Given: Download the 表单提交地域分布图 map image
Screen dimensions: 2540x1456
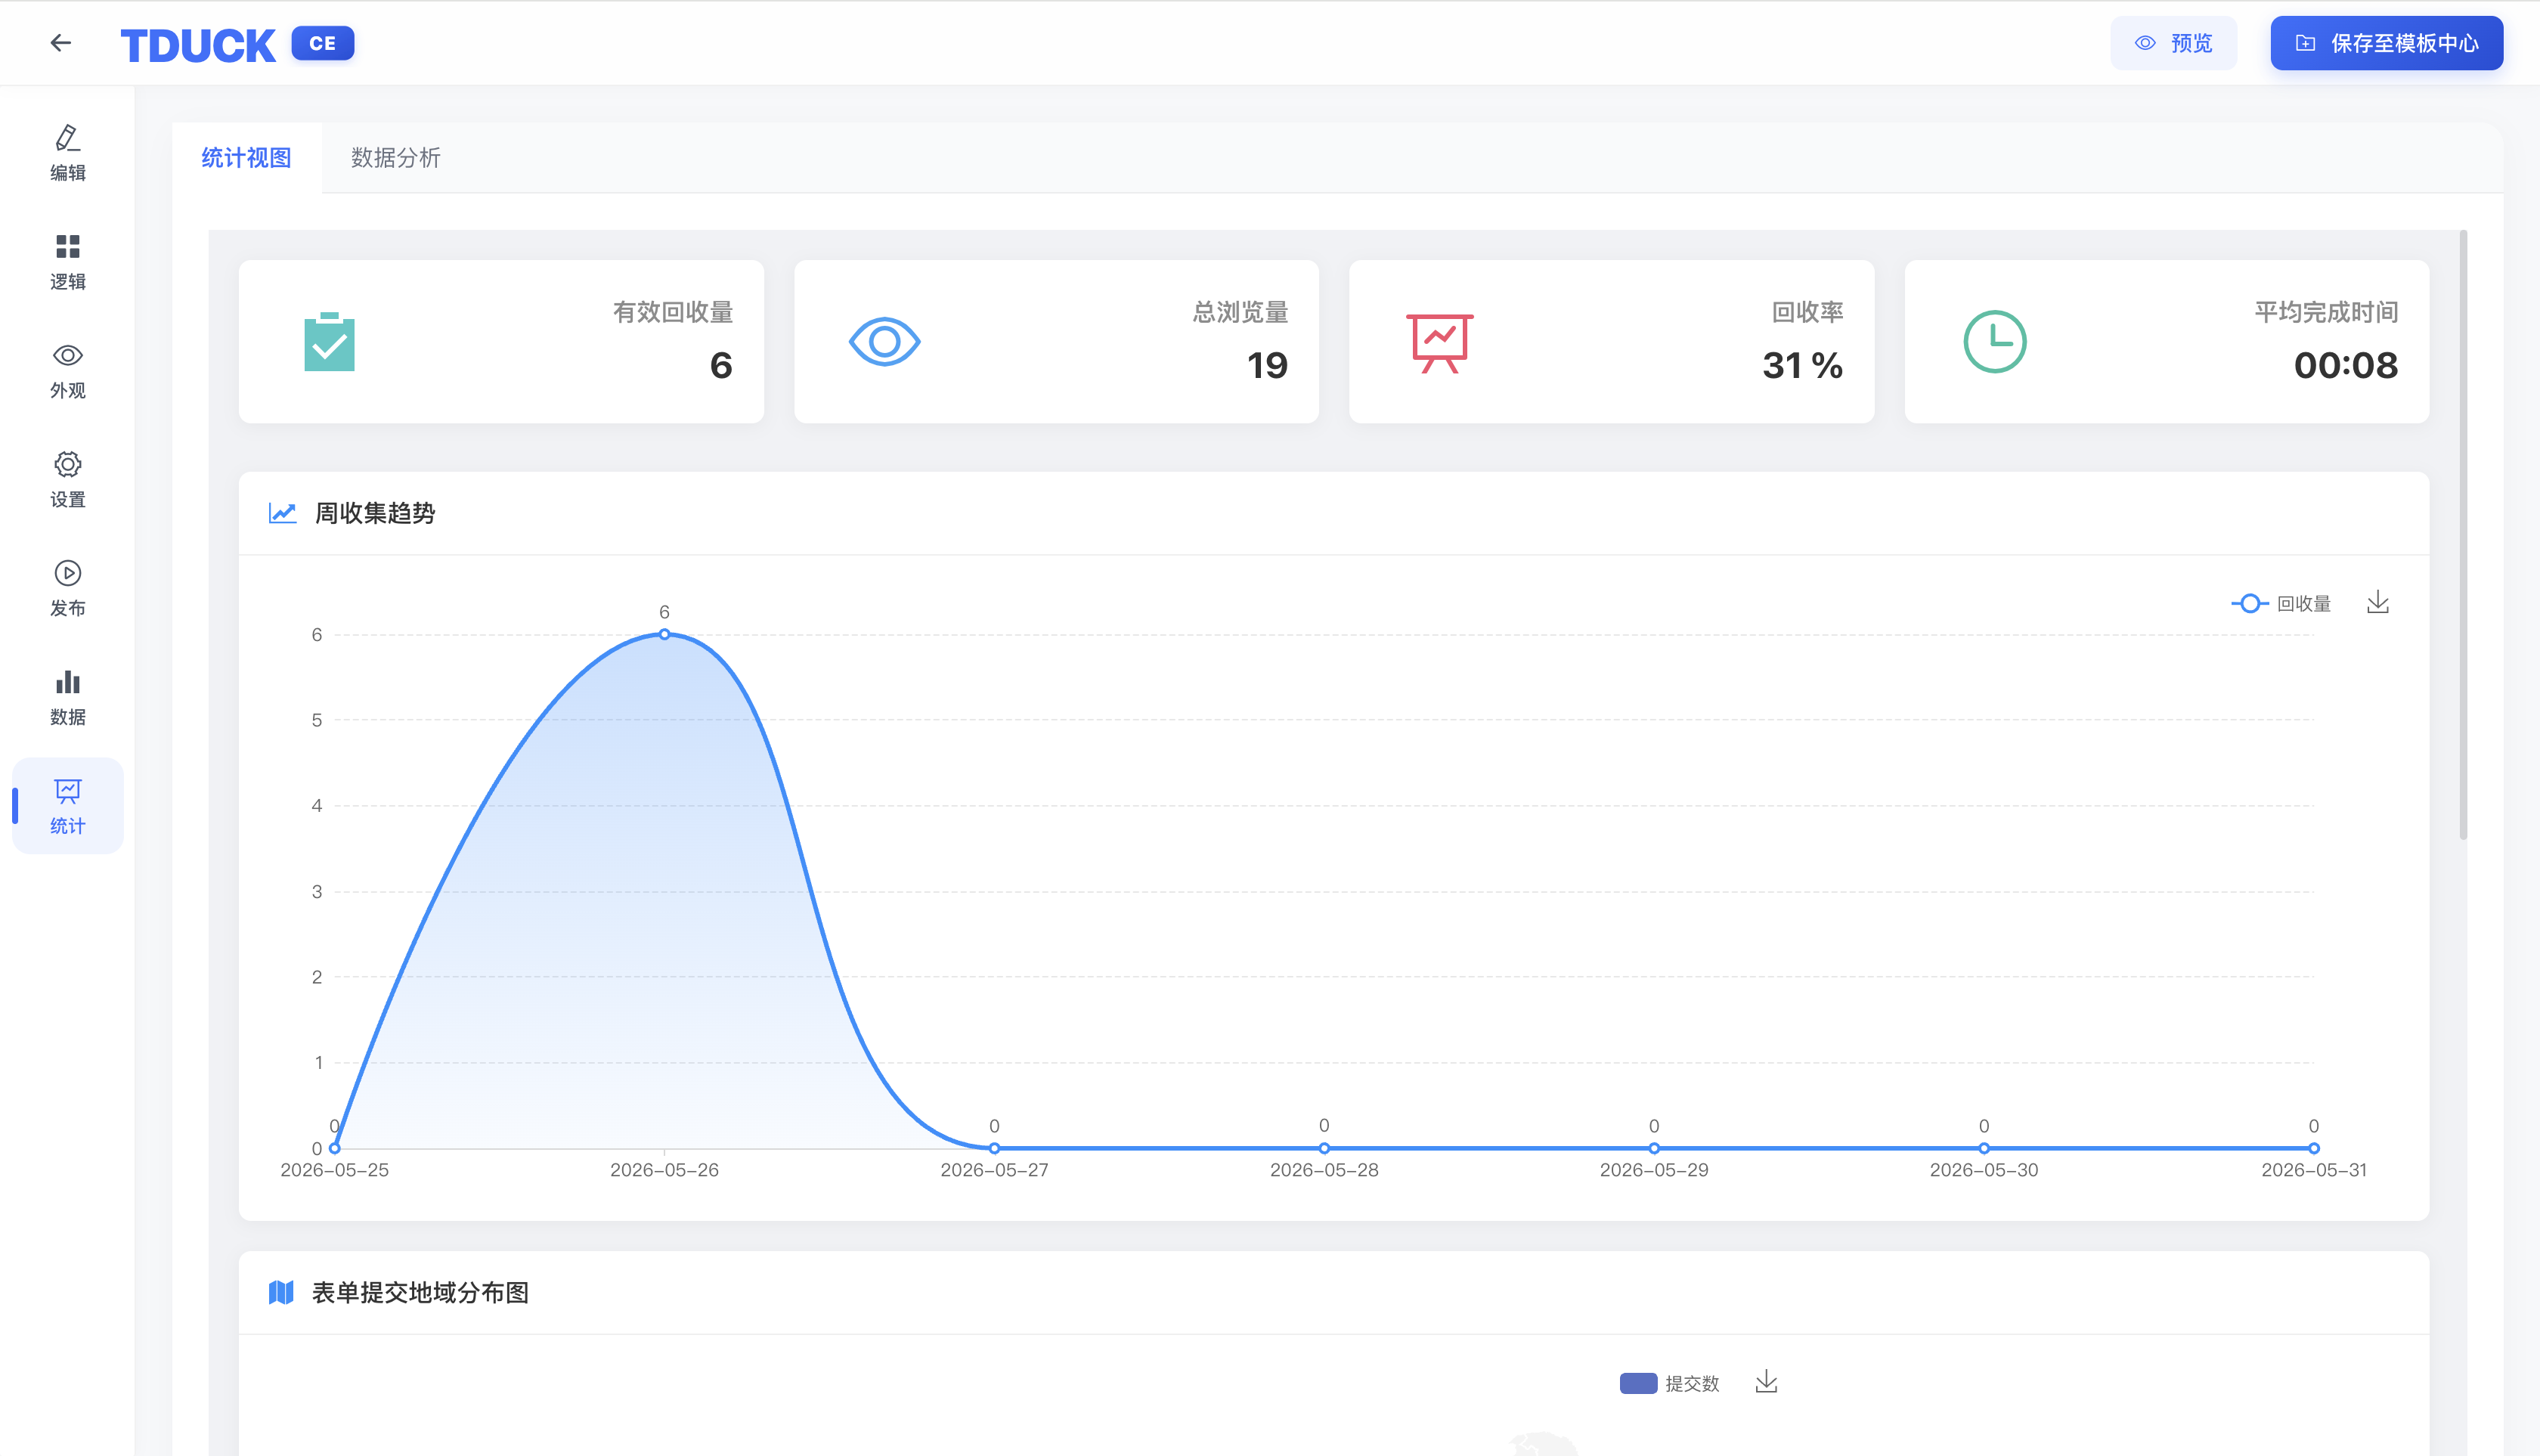Looking at the screenshot, I should point(1767,1382).
